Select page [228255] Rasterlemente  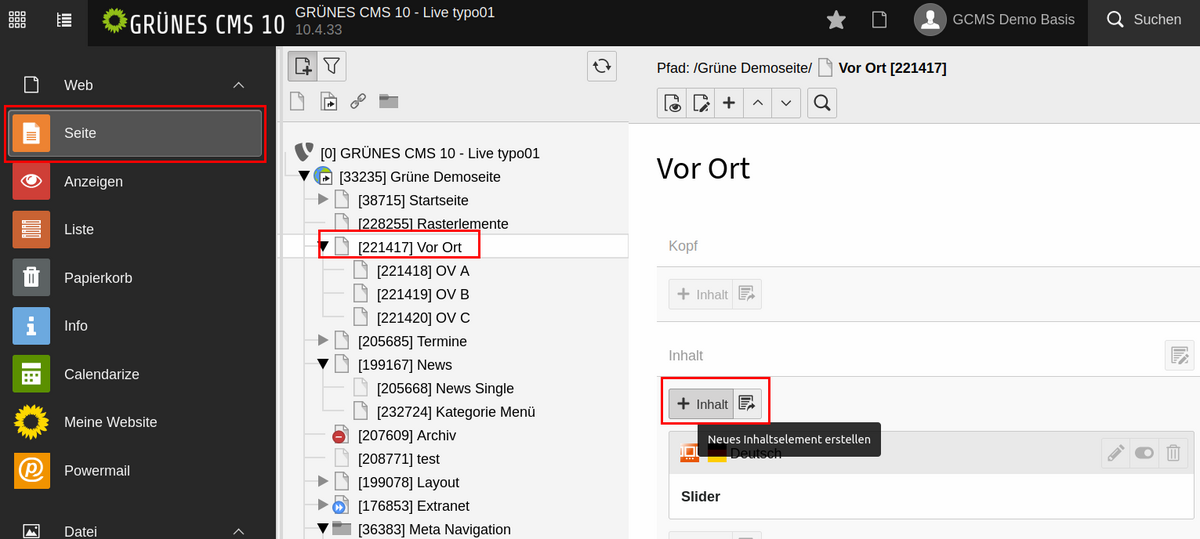pyautogui.click(x=433, y=224)
